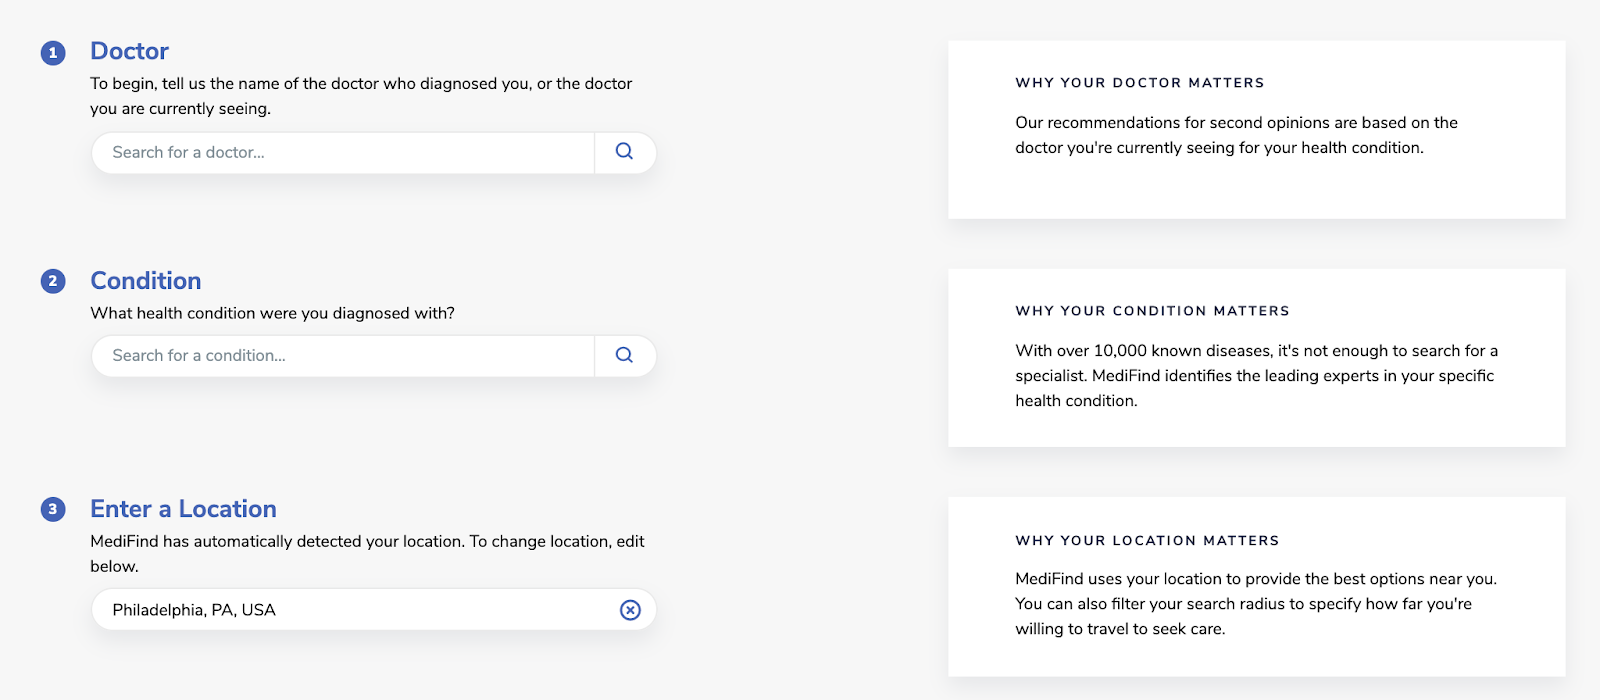Focus the 'Search for a doctor' field
This screenshot has height=700, width=1600.
pyautogui.click(x=342, y=153)
